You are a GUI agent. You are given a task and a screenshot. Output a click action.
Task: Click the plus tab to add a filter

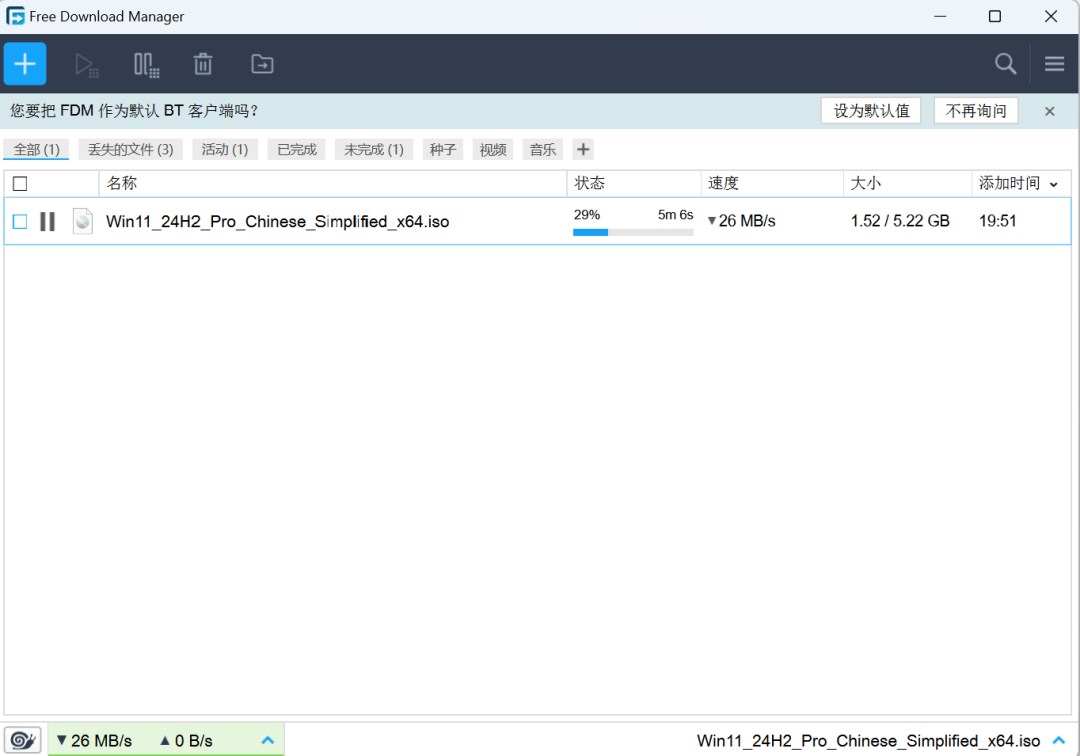tap(583, 148)
